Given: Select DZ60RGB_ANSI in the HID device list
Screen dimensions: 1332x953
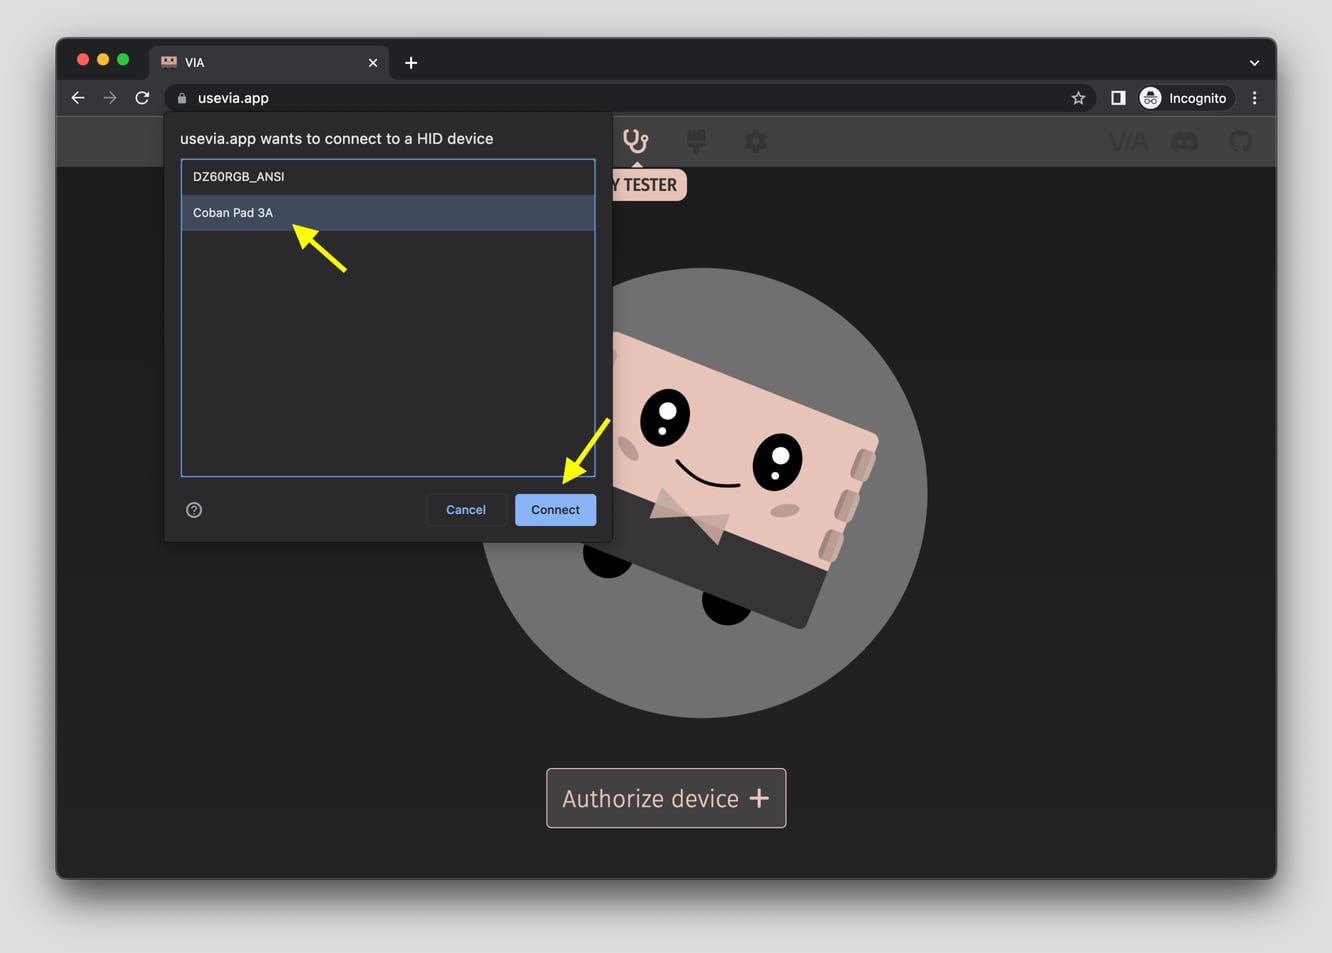Looking at the screenshot, I should pos(388,176).
